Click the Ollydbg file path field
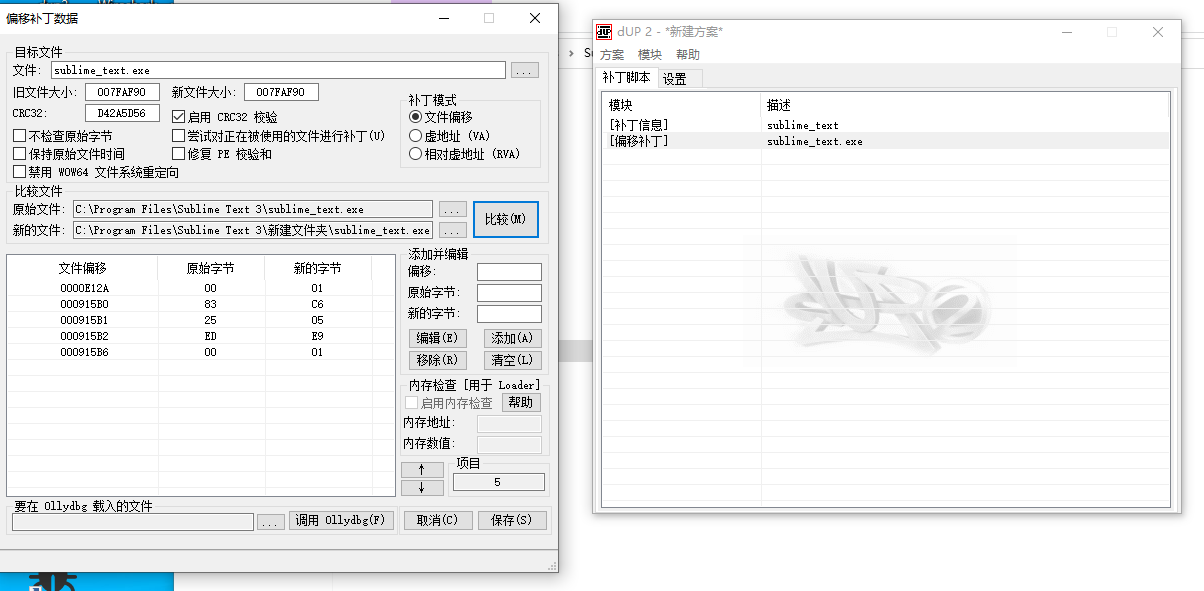1204x591 pixels. click(133, 521)
